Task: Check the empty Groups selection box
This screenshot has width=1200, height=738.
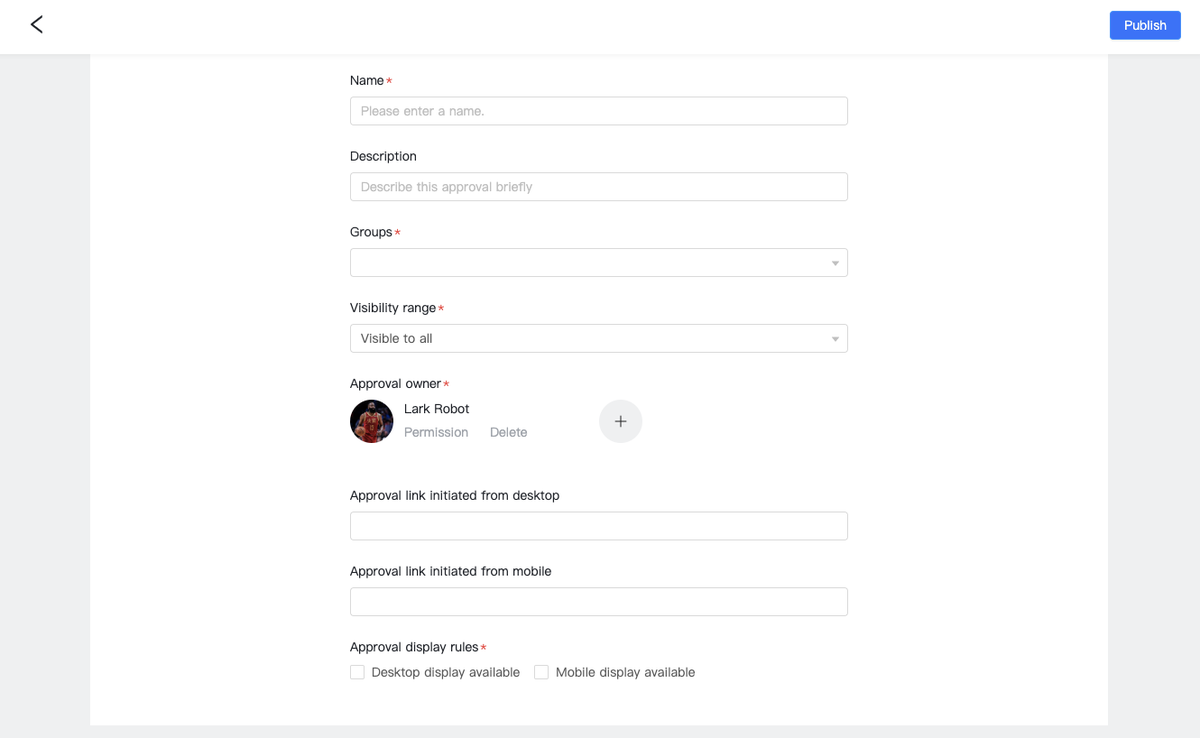Action: (598, 262)
